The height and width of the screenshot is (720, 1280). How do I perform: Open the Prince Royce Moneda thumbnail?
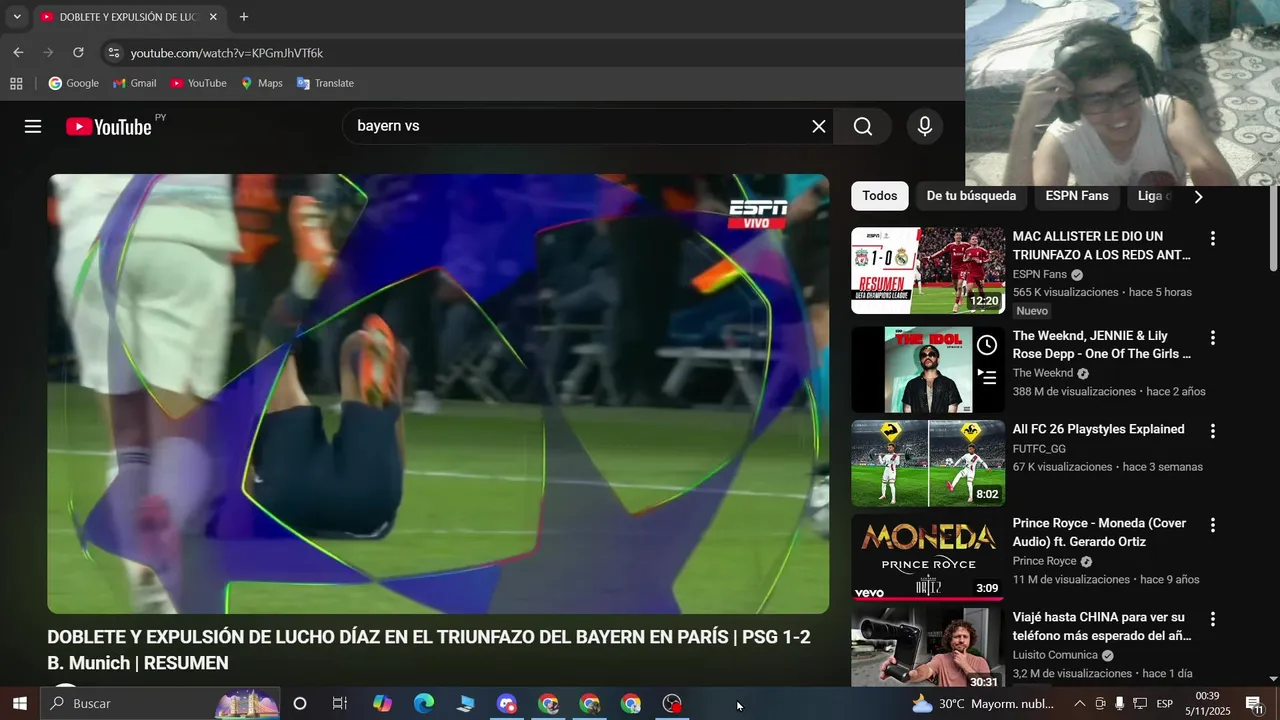(928, 557)
